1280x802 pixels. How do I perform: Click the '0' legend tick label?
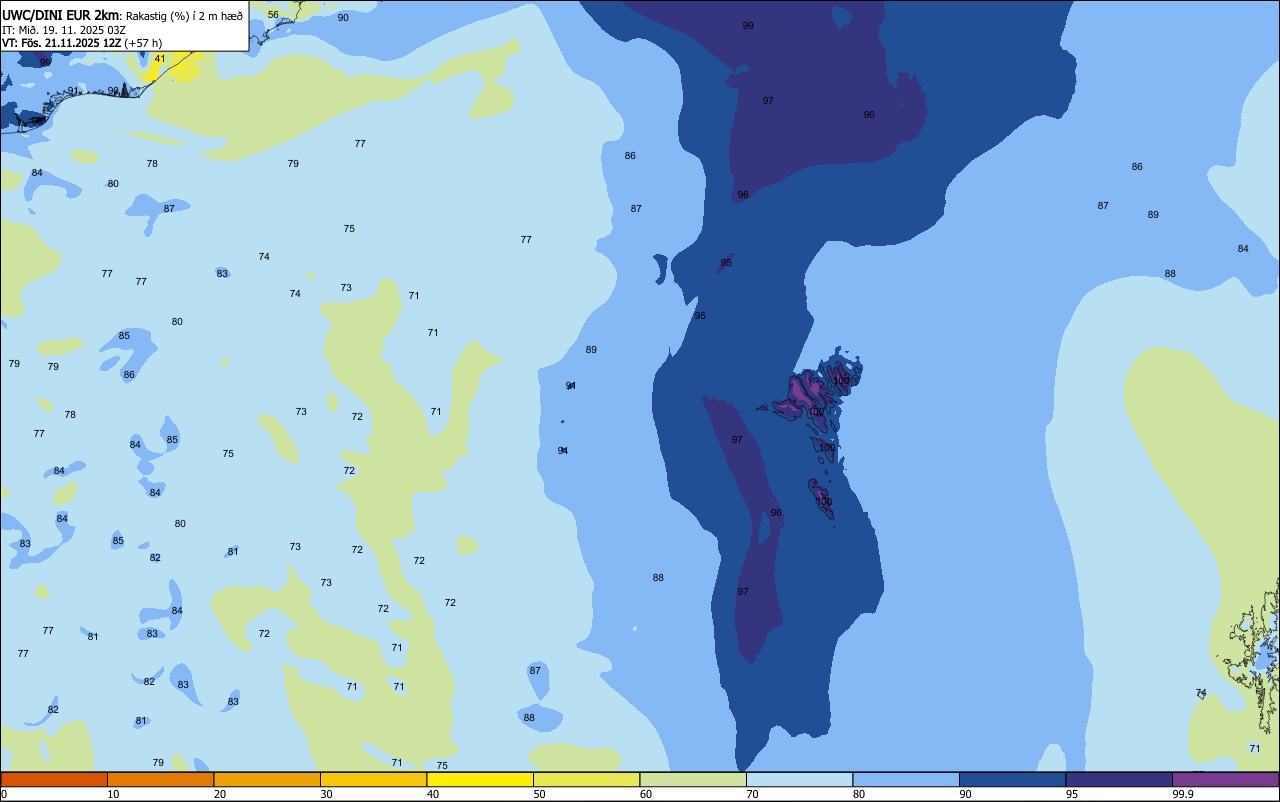4,794
